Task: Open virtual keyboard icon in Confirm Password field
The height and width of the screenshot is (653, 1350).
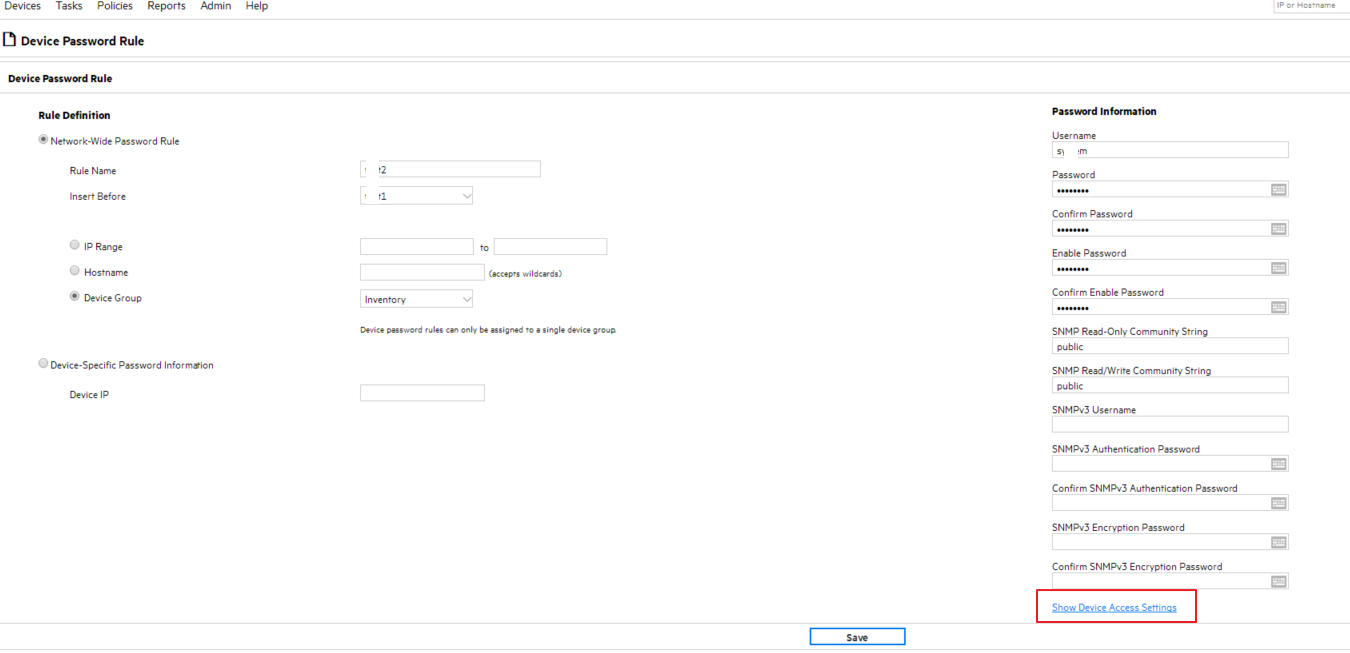Action: pyautogui.click(x=1278, y=228)
